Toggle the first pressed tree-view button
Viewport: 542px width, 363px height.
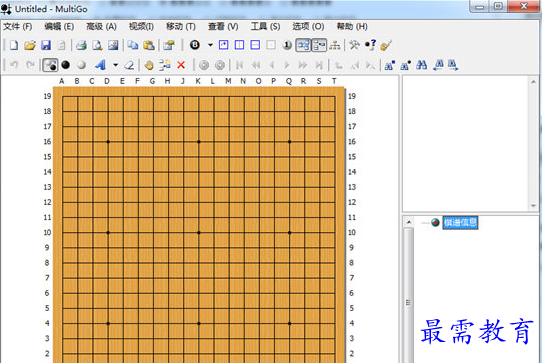[303, 45]
